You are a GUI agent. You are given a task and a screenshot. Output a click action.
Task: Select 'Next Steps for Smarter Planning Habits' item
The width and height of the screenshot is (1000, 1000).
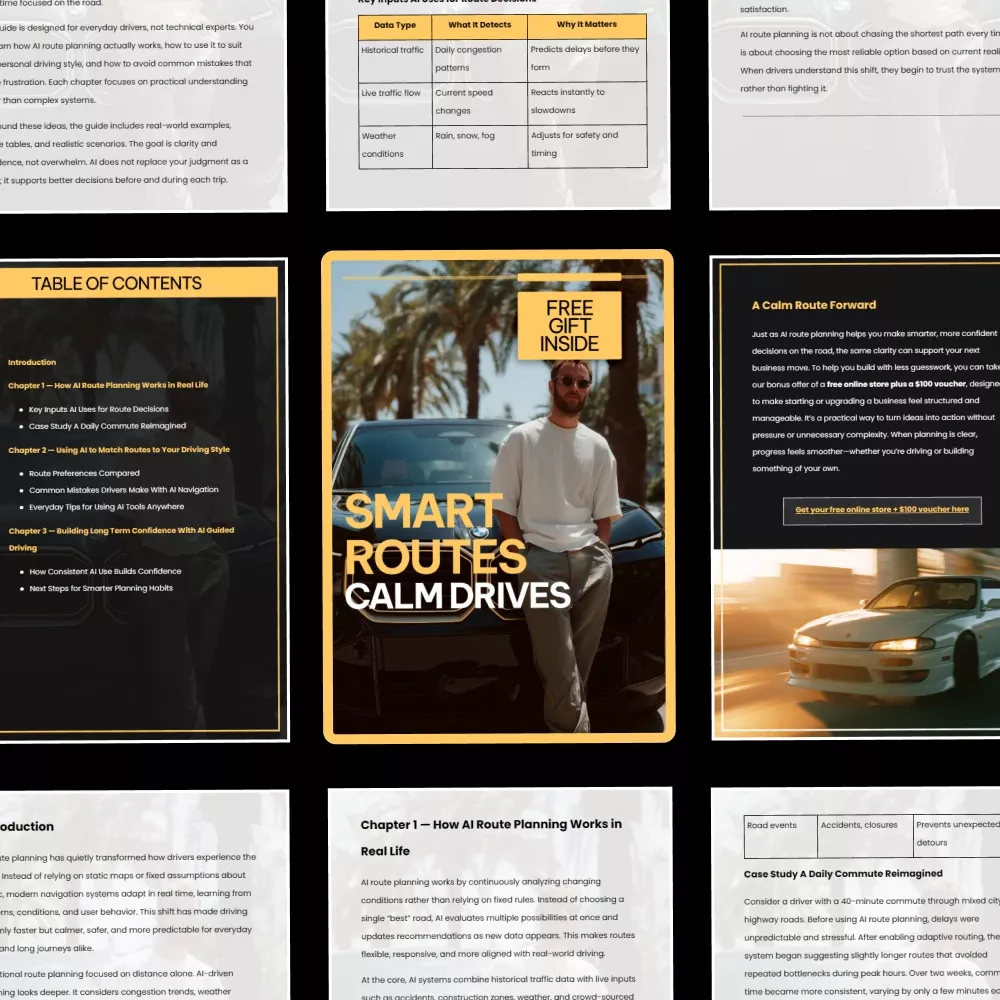coord(101,588)
